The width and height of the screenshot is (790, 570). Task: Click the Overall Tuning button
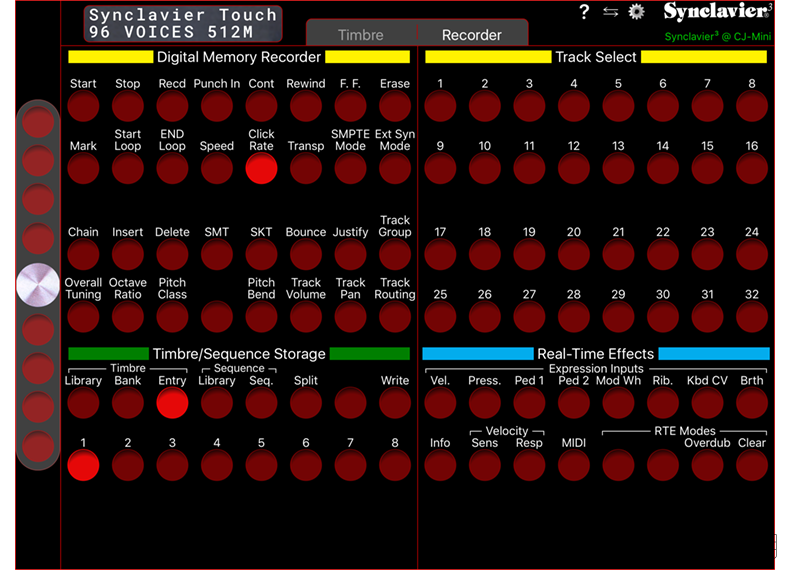point(83,316)
